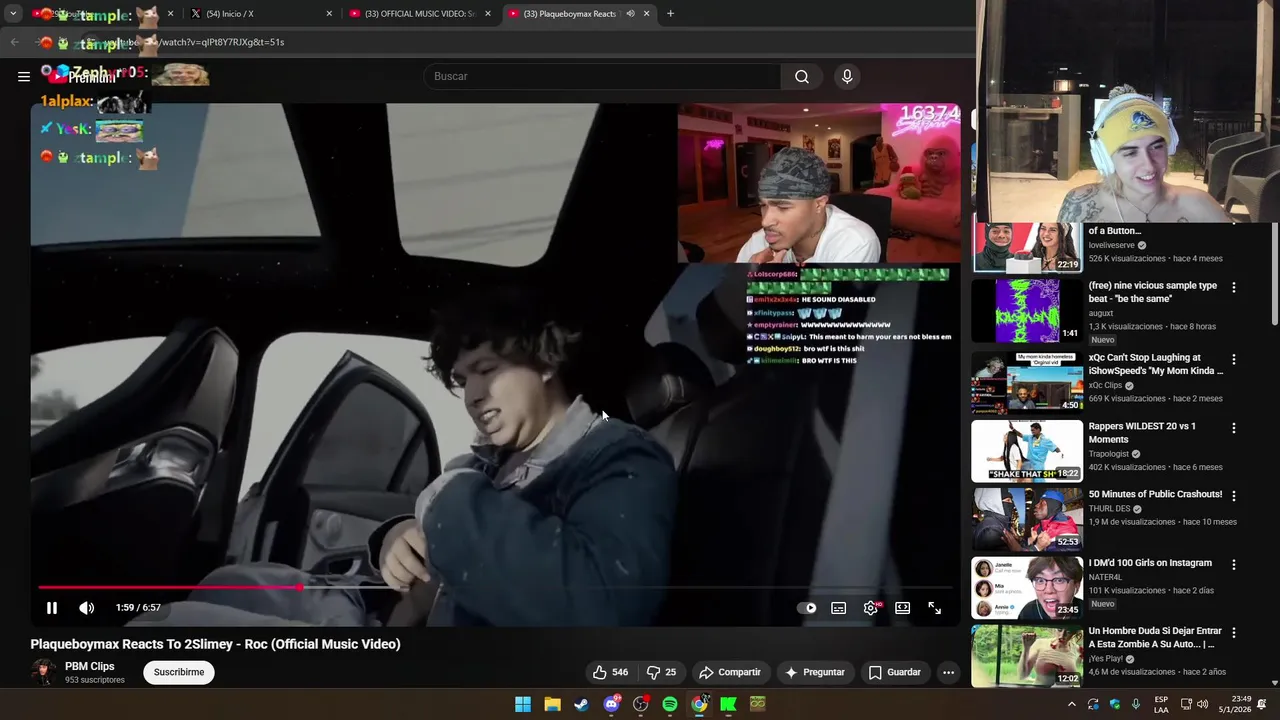Image resolution: width=1280 pixels, height=720 pixels.
Task: Mute audio on Plaqueboymax tab speaker icon
Action: (x=630, y=14)
